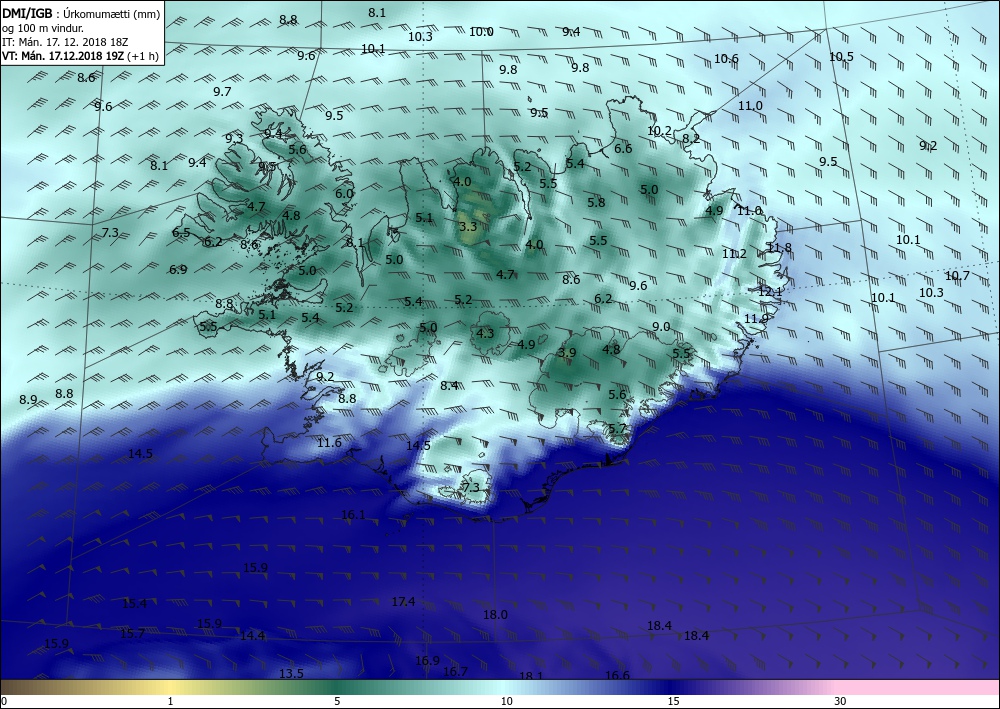The width and height of the screenshot is (1000, 709).
Task: Click the value 11.9 on the map
Action: pos(756,319)
